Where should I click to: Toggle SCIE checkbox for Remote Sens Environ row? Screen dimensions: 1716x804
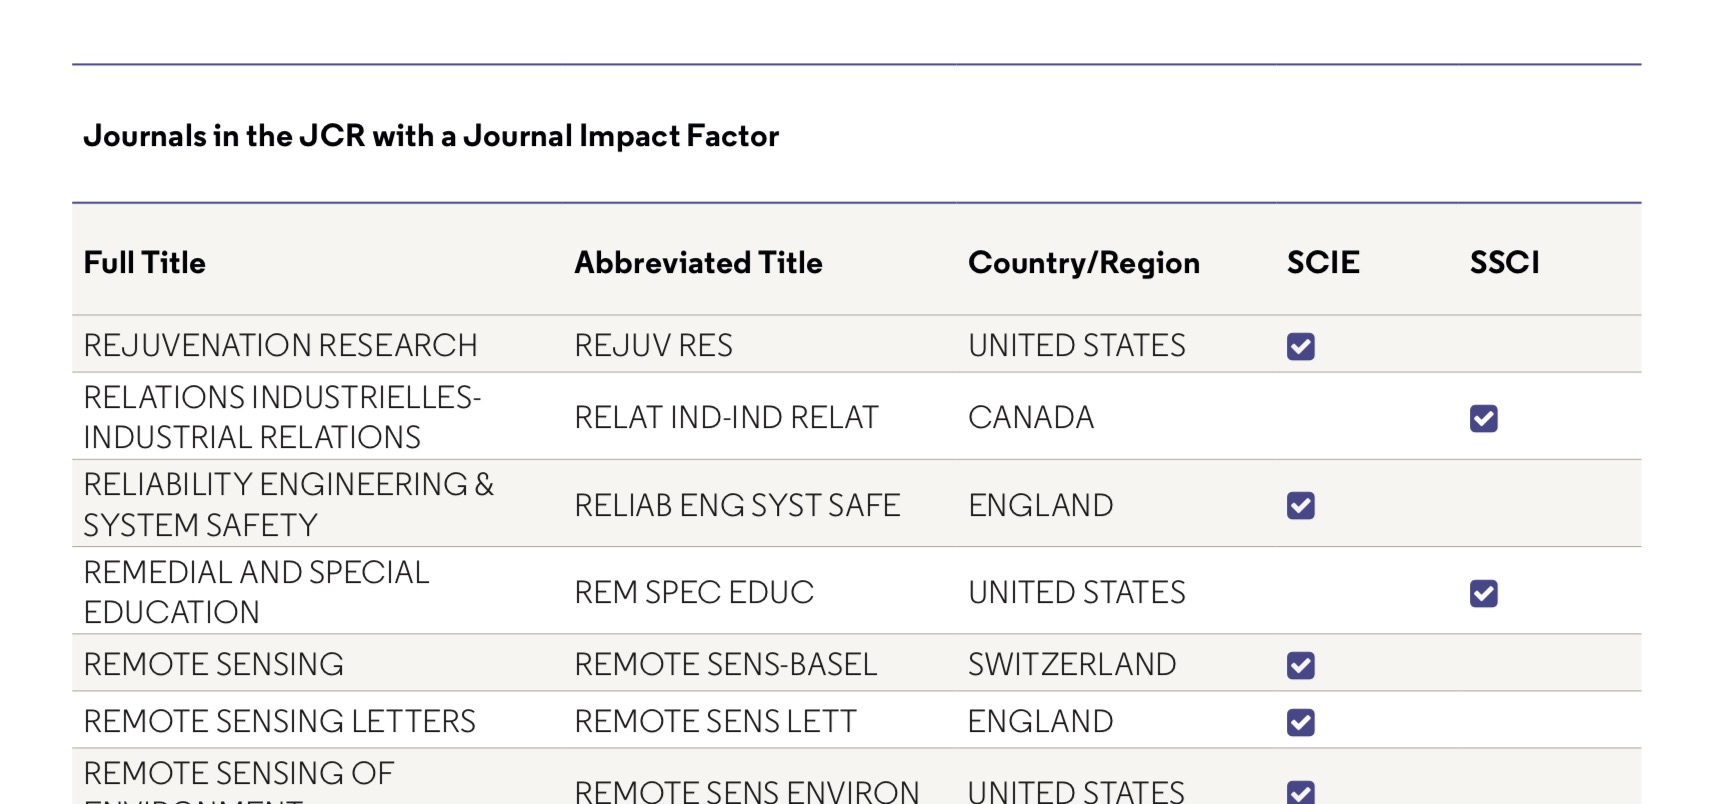(x=1300, y=792)
